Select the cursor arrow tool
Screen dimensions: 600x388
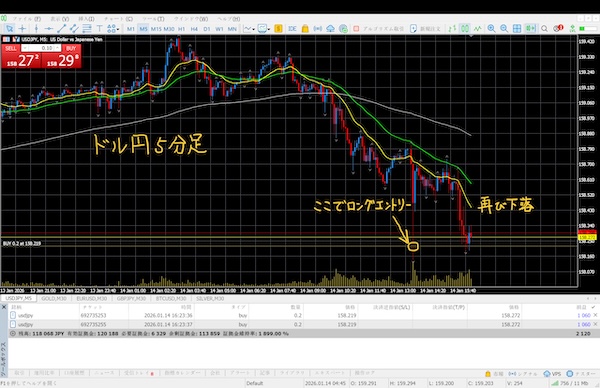coord(9,29)
